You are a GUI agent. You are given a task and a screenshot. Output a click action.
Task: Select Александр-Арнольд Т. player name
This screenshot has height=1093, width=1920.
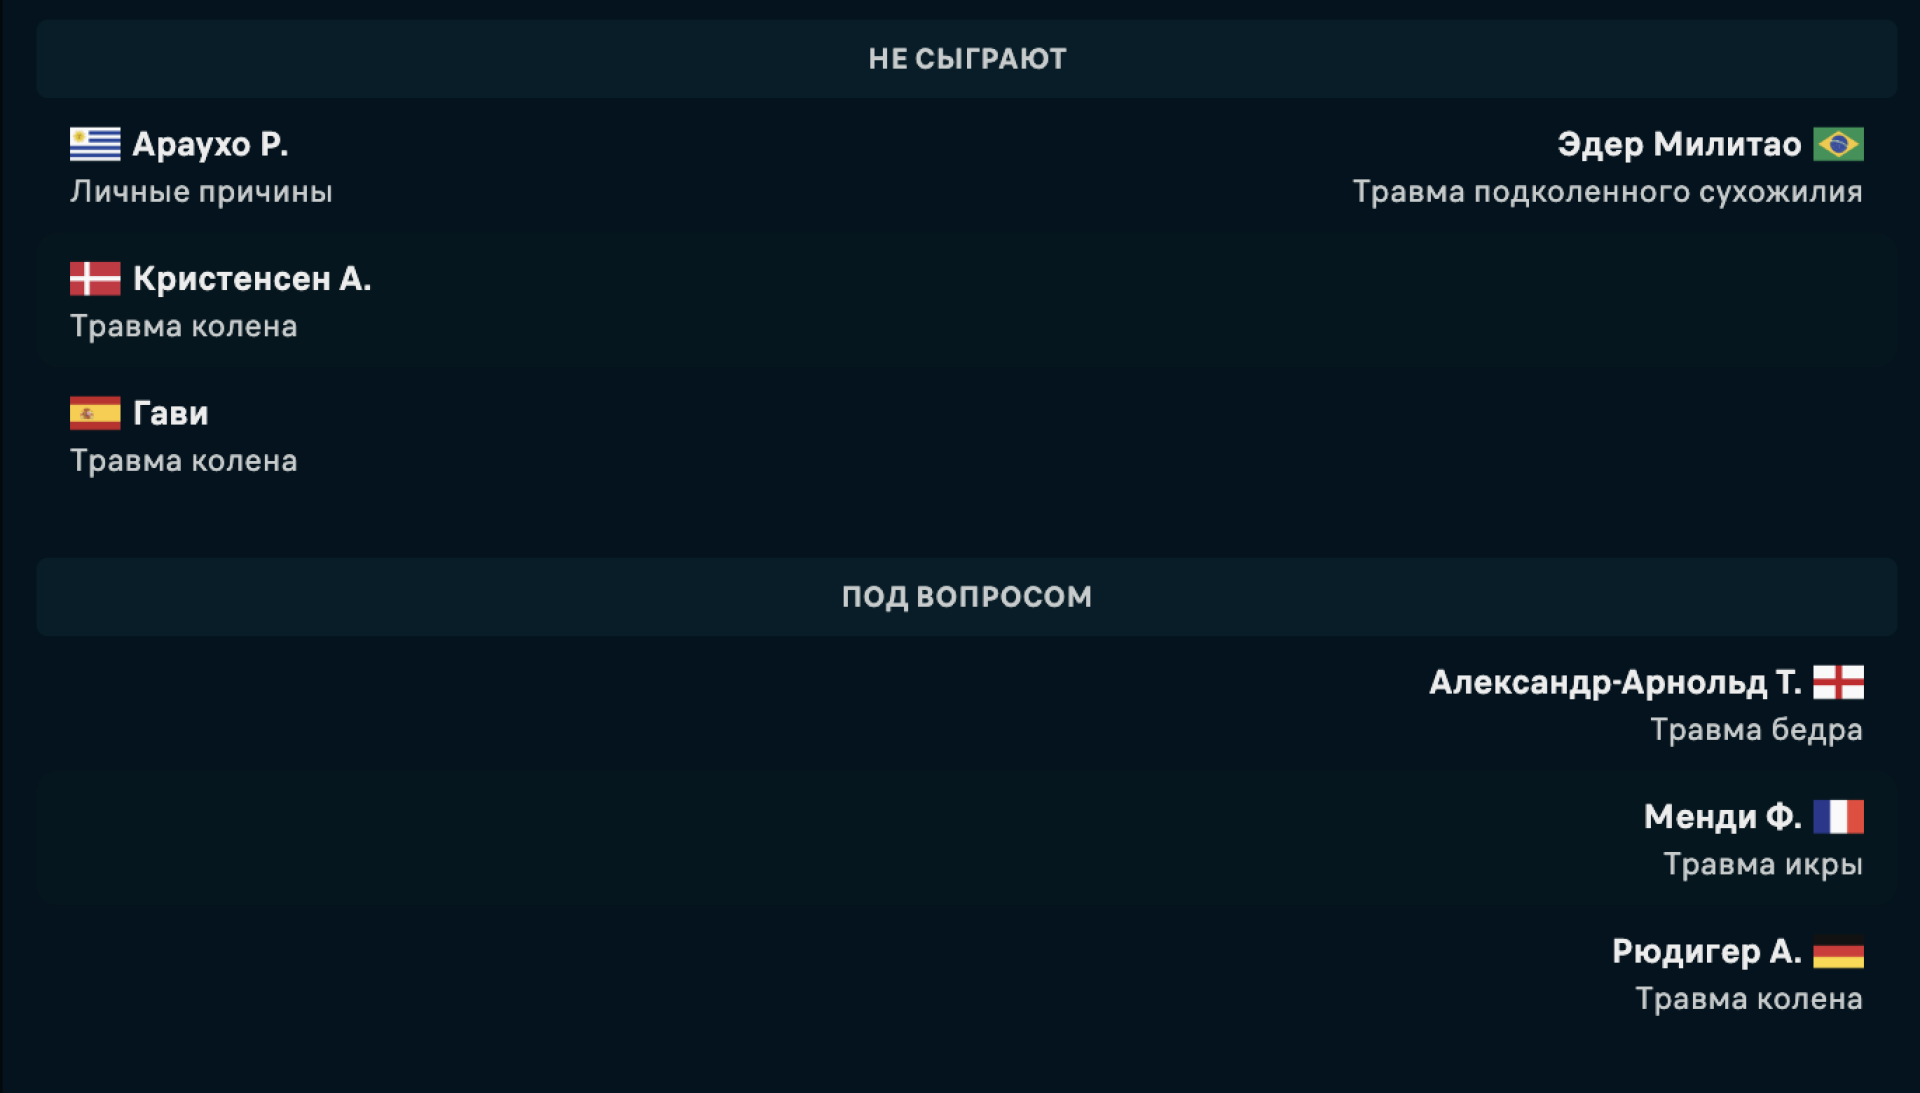point(1615,682)
